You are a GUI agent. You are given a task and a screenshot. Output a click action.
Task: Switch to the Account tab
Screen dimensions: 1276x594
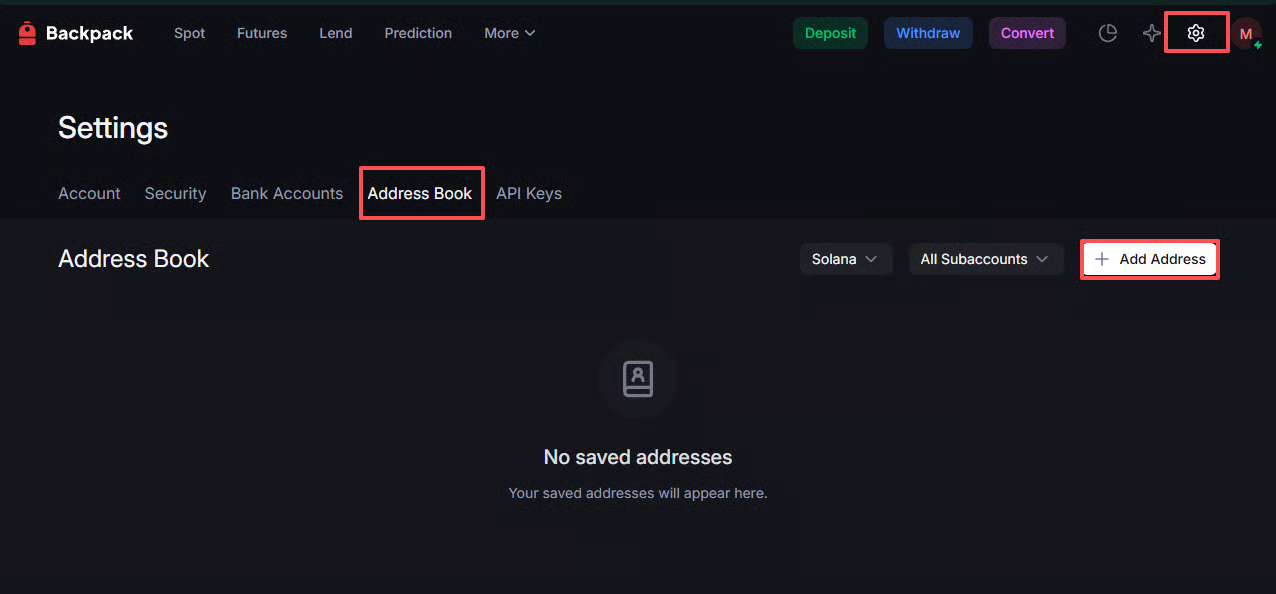coord(89,193)
